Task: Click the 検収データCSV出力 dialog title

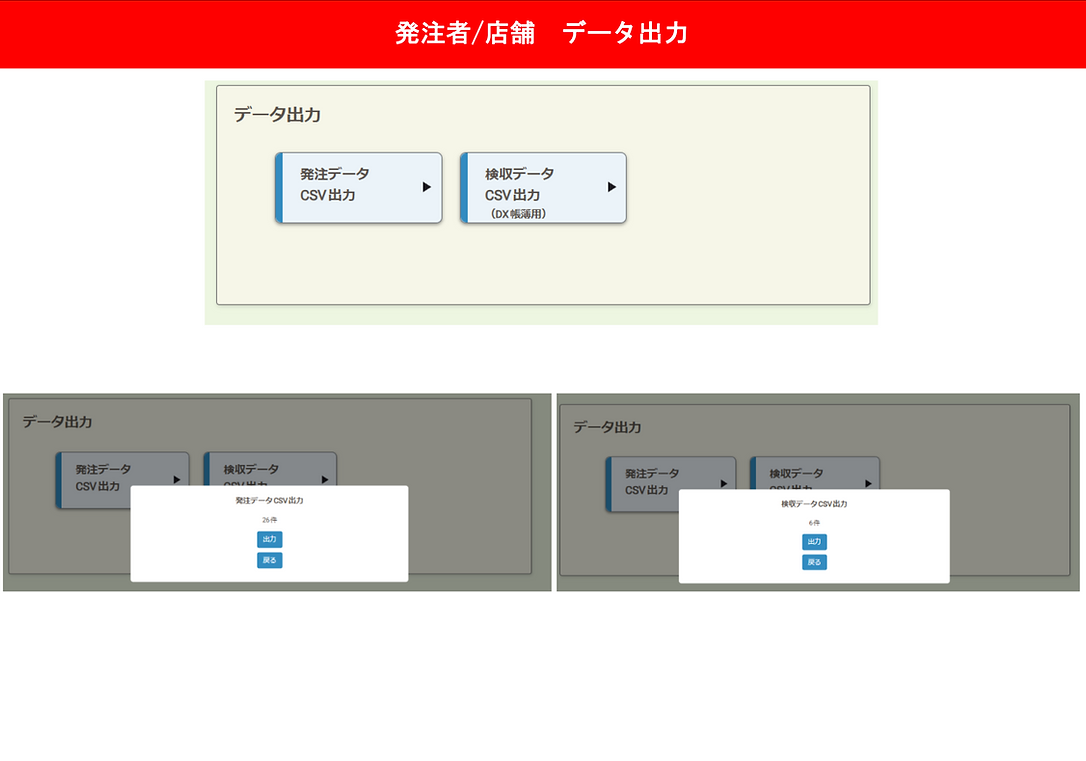Action: (814, 503)
